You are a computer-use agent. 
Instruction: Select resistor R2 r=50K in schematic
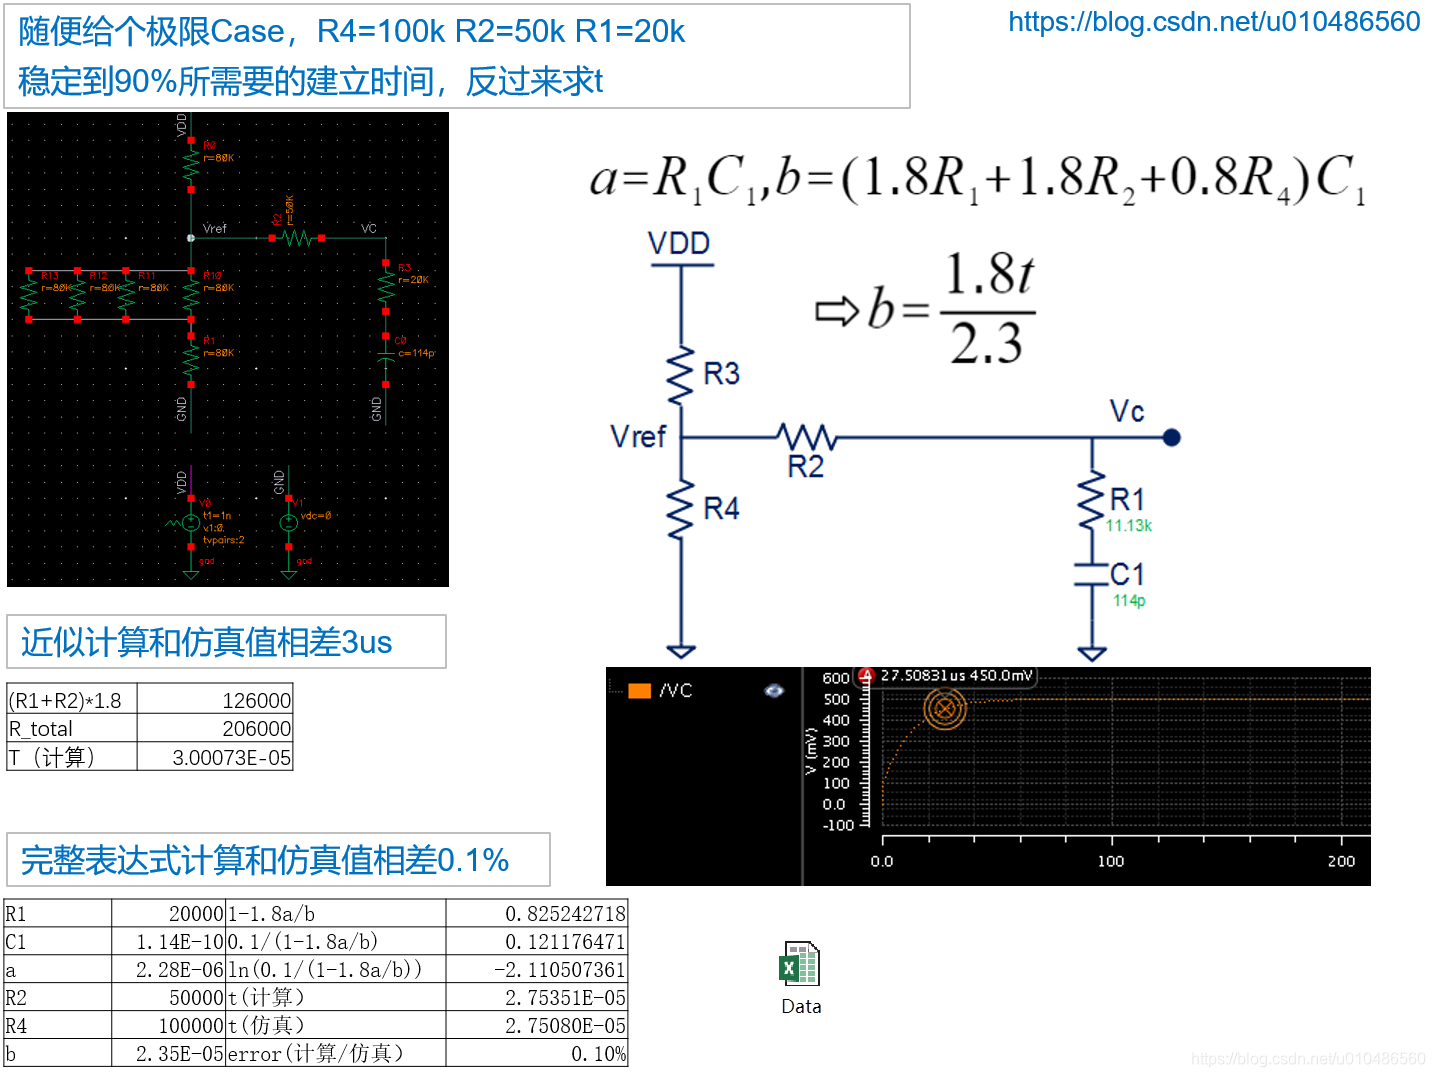296,238
